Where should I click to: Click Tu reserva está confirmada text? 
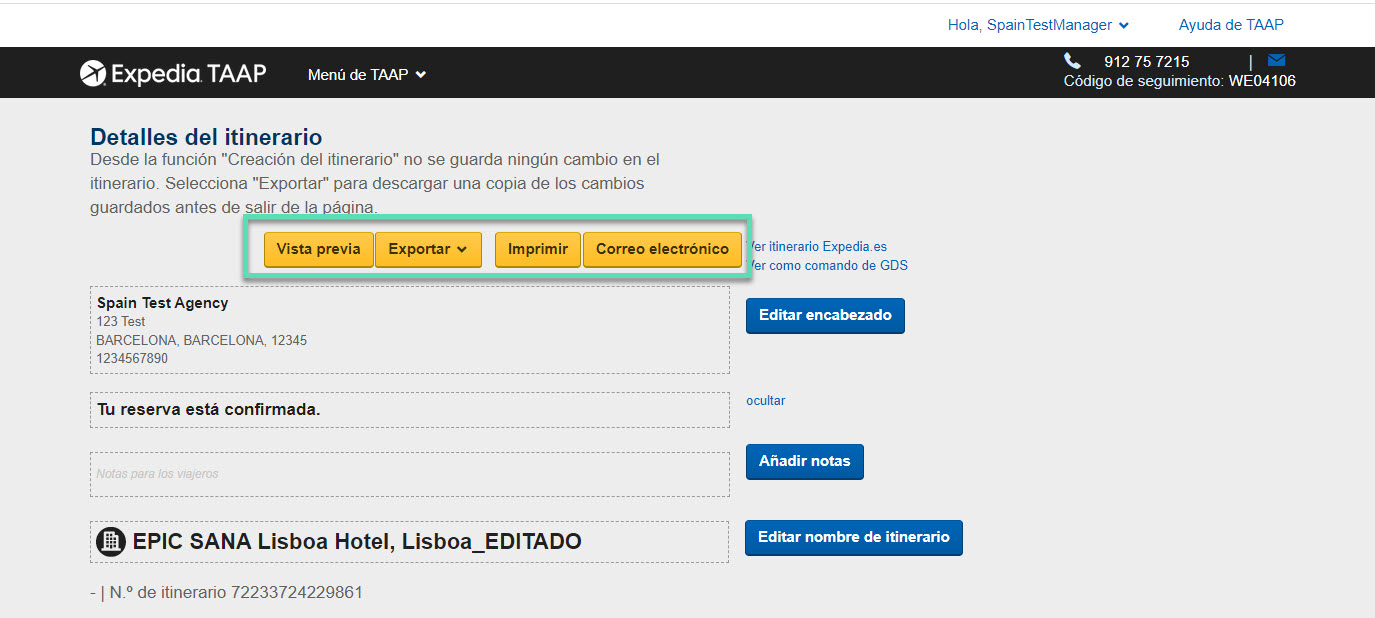point(208,409)
